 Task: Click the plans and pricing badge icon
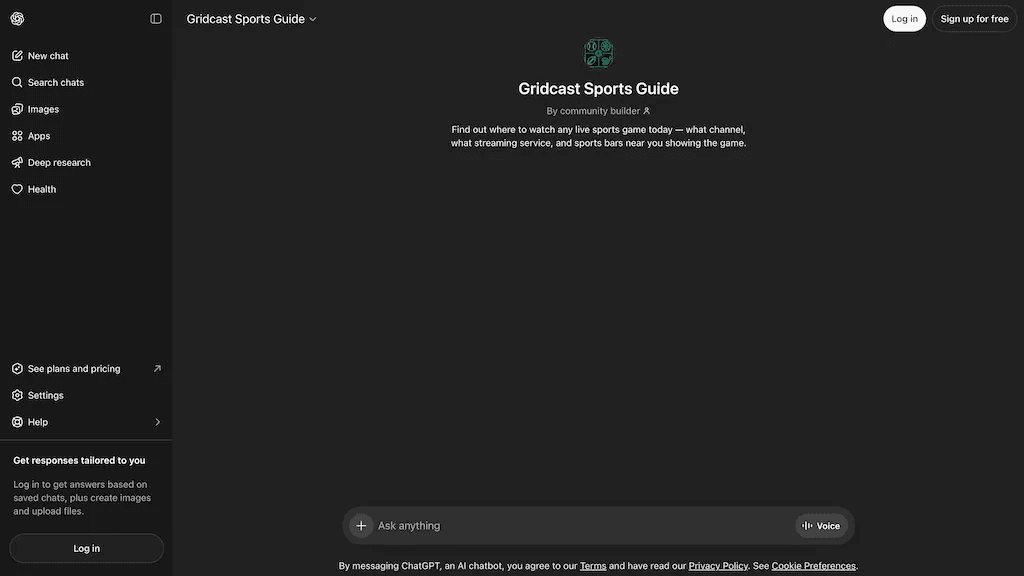coord(17,369)
